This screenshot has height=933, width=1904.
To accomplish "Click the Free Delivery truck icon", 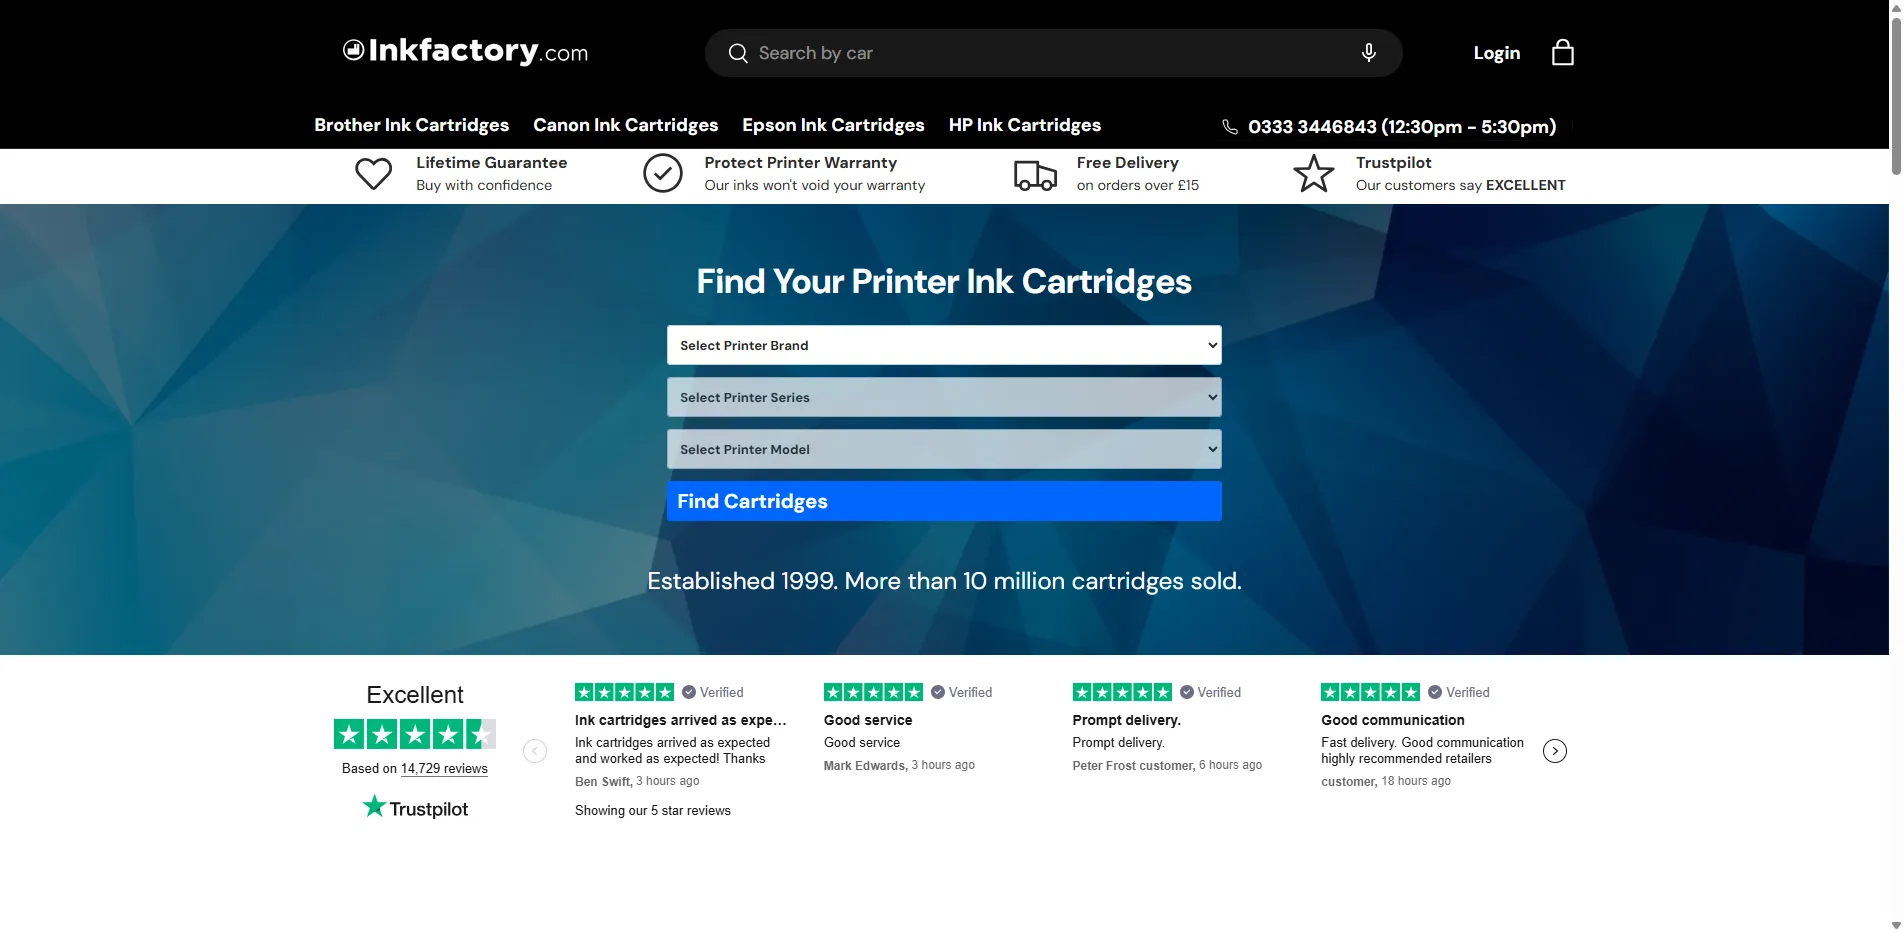I will tap(1035, 175).
